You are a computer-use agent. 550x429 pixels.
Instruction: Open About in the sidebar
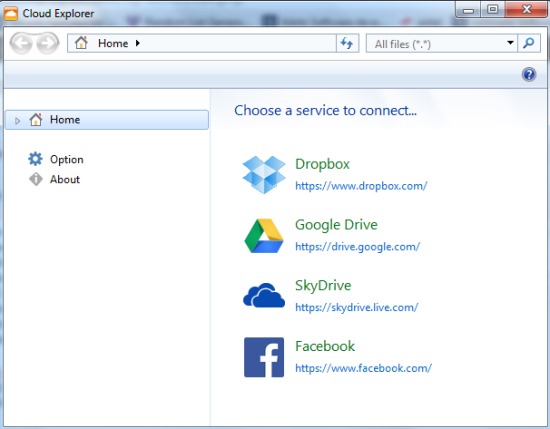[65, 179]
